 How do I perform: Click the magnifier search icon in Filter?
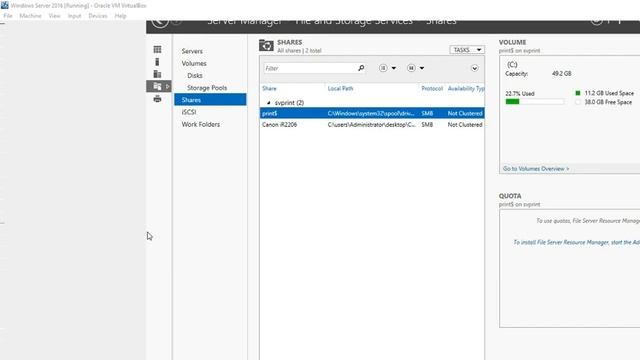click(361, 68)
